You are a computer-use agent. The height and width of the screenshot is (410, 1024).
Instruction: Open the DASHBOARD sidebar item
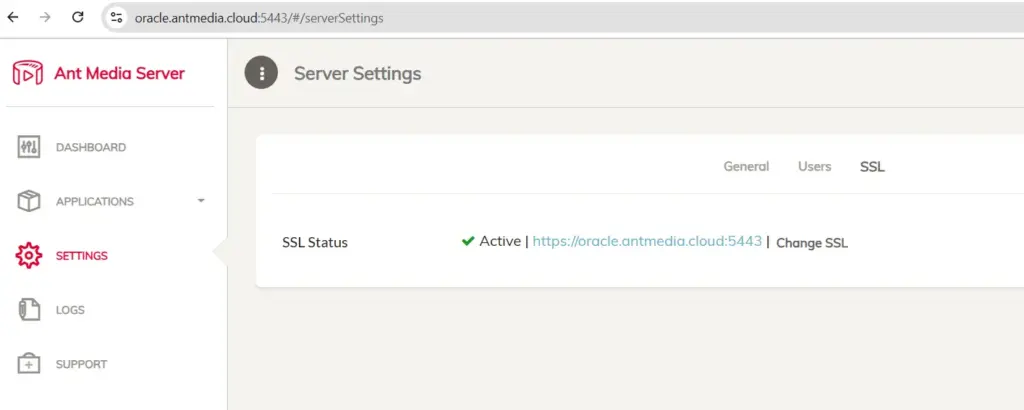[x=91, y=148]
